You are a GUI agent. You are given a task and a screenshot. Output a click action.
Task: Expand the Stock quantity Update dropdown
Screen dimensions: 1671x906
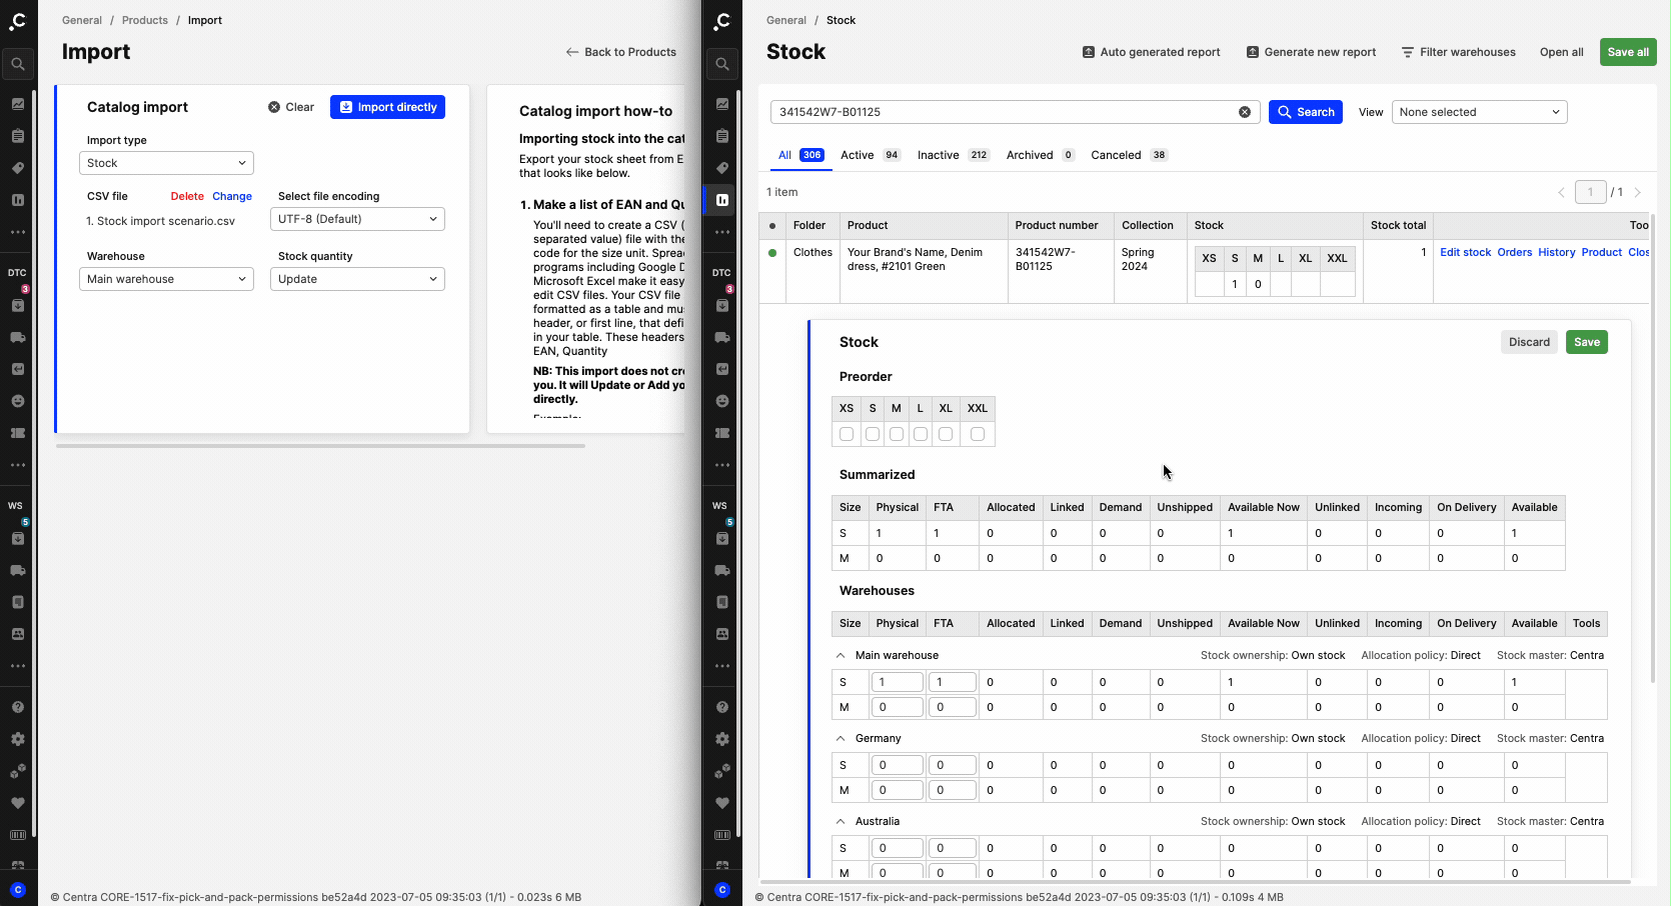357,279
